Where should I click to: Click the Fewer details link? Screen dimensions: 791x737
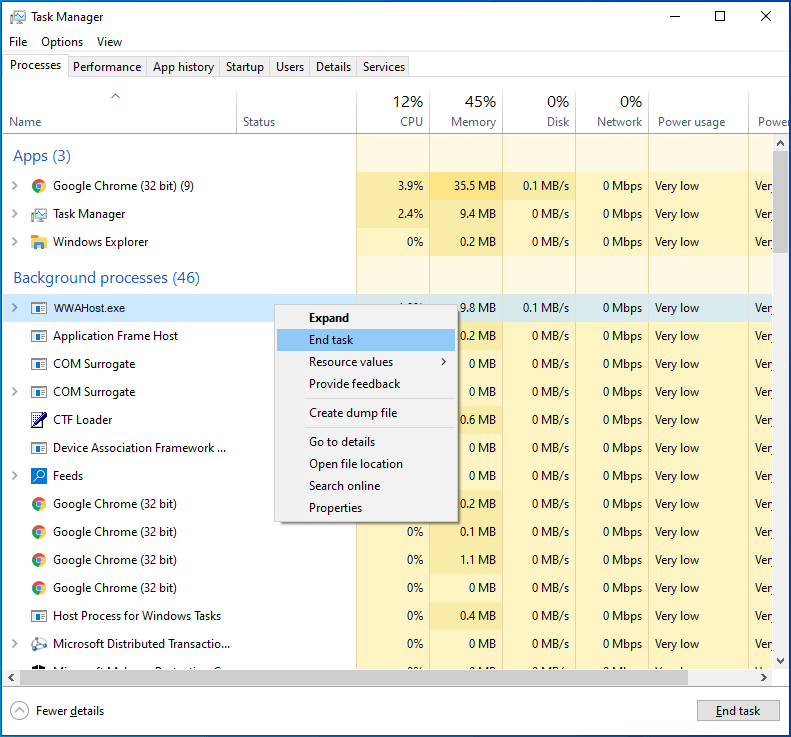pos(70,711)
